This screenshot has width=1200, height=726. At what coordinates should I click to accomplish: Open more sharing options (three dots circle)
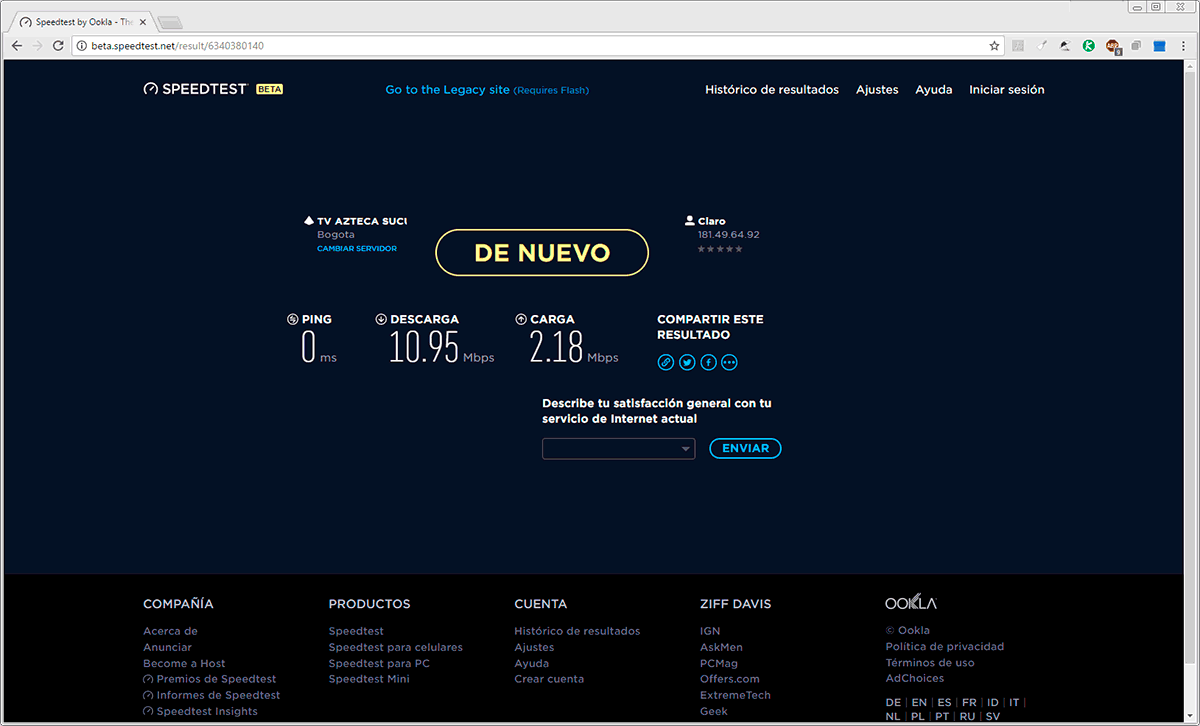coord(729,362)
